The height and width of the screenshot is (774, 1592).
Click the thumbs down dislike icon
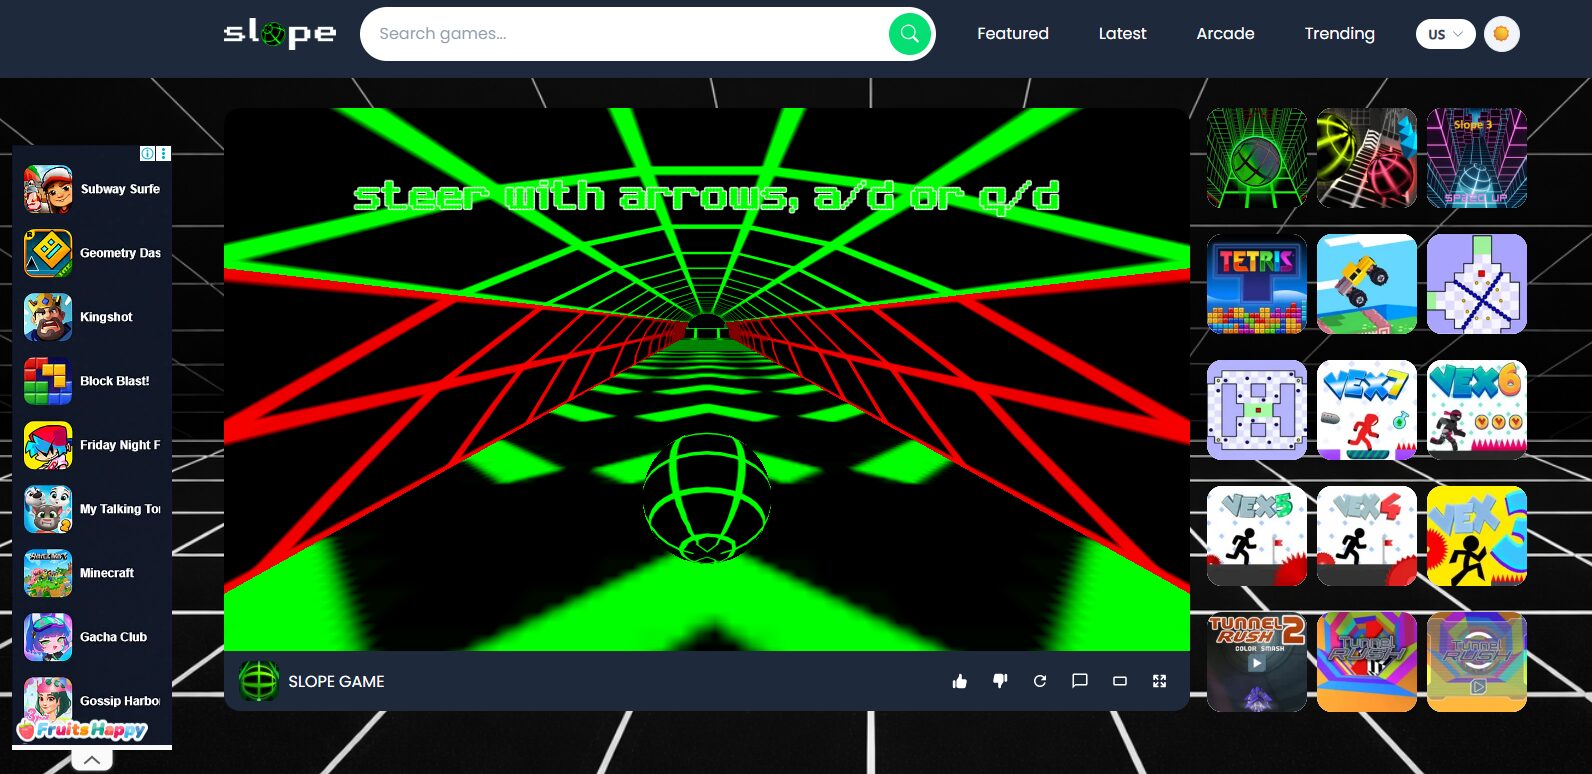pos(1000,681)
